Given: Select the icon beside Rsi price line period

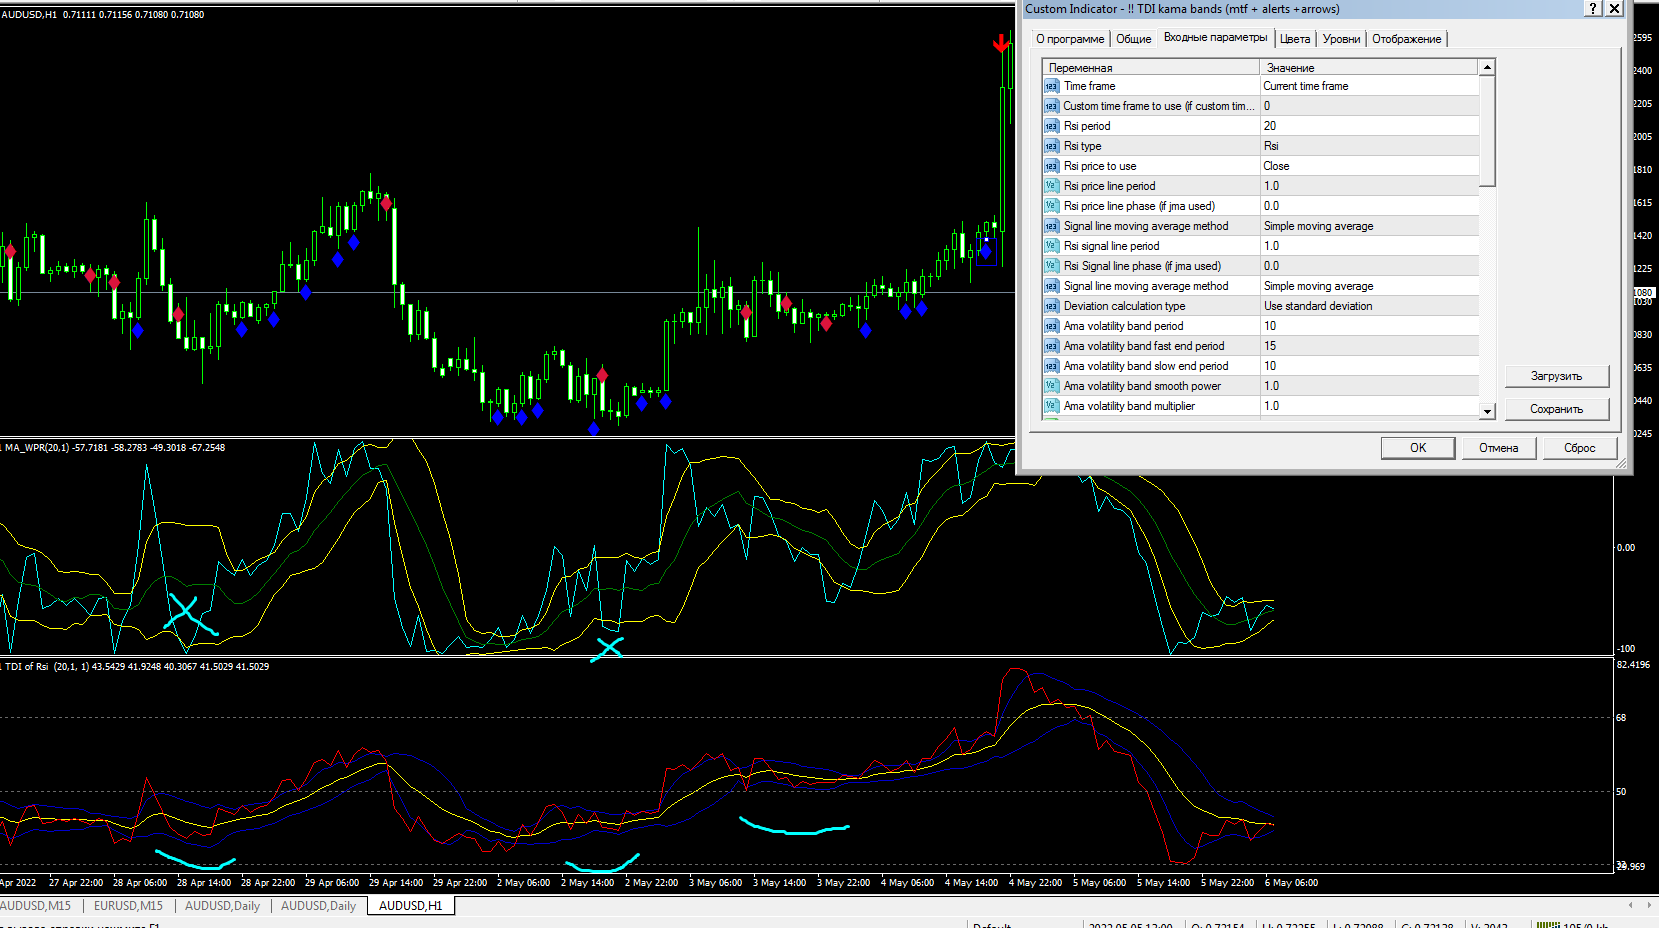Looking at the screenshot, I should pos(1051,186).
